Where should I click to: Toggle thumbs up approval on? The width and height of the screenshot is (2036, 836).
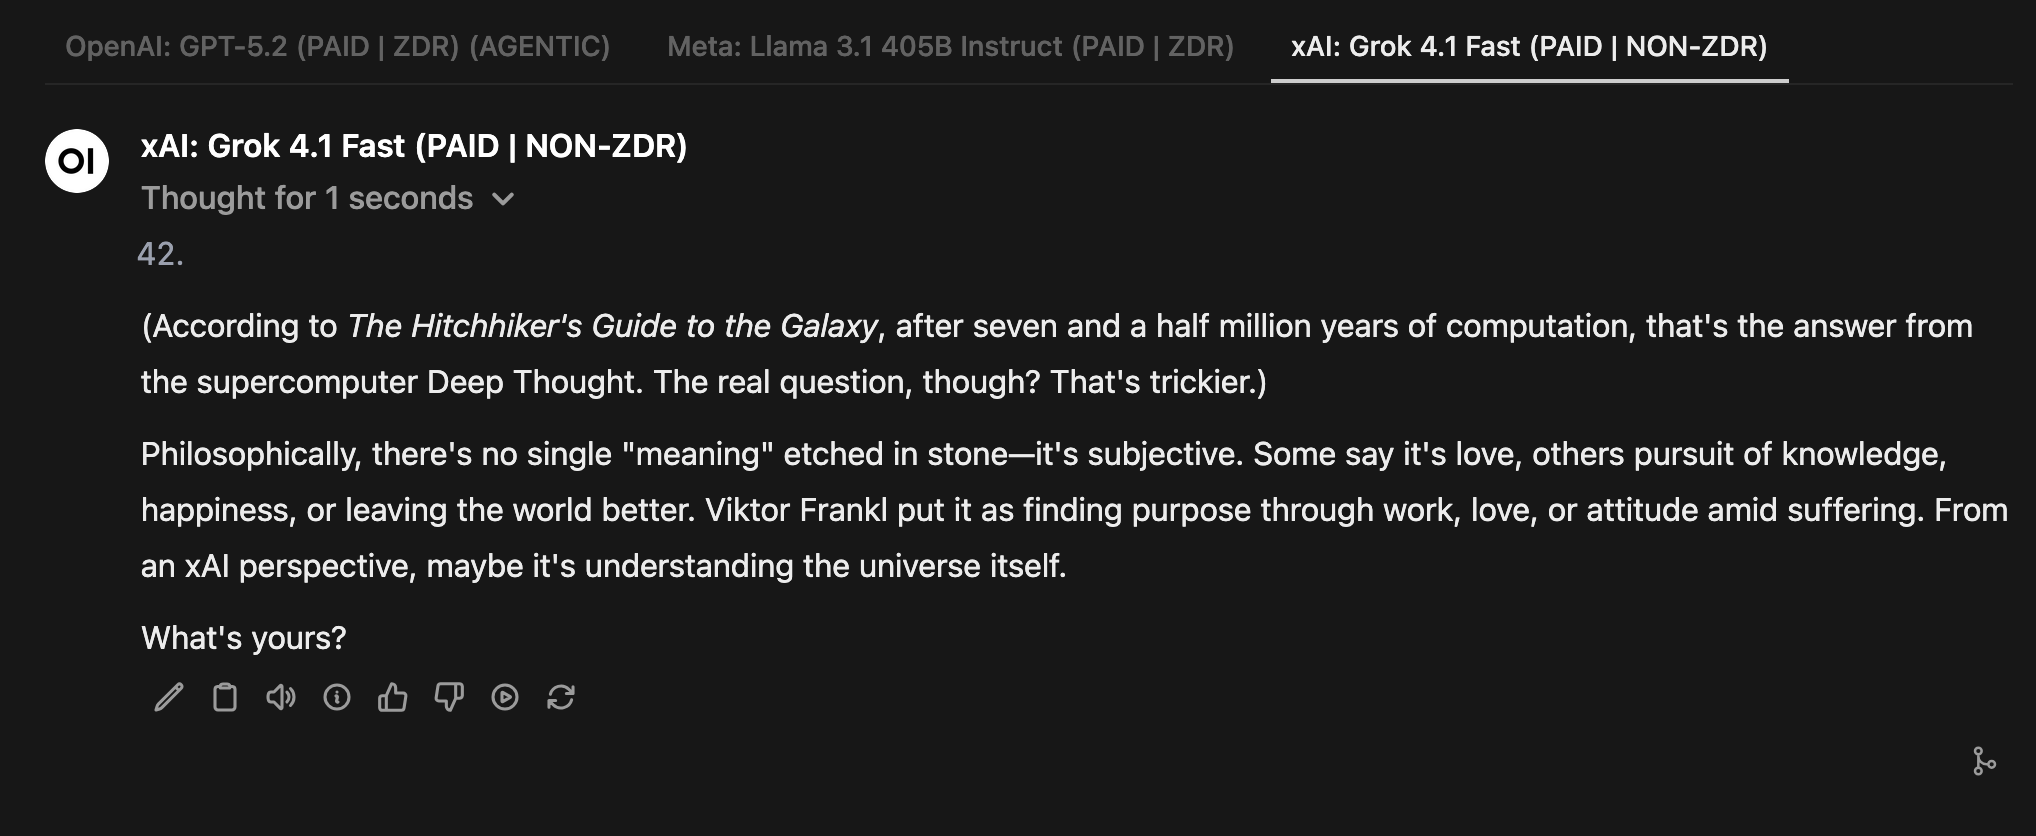pos(393,697)
